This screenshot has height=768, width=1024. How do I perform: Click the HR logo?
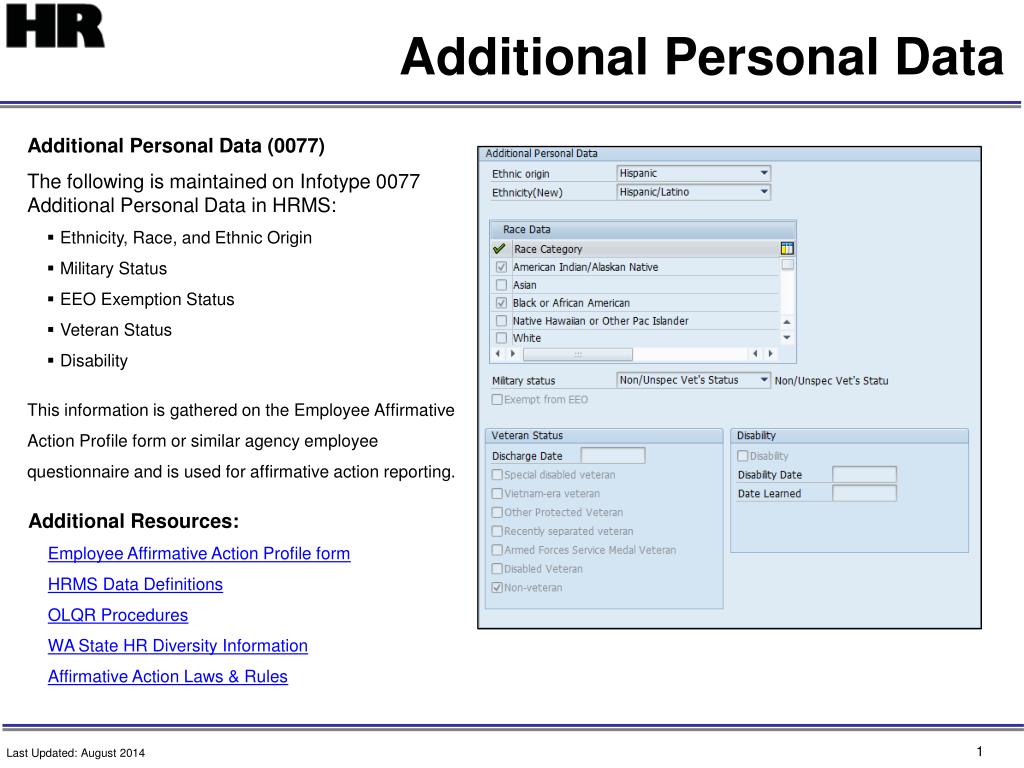[56, 26]
